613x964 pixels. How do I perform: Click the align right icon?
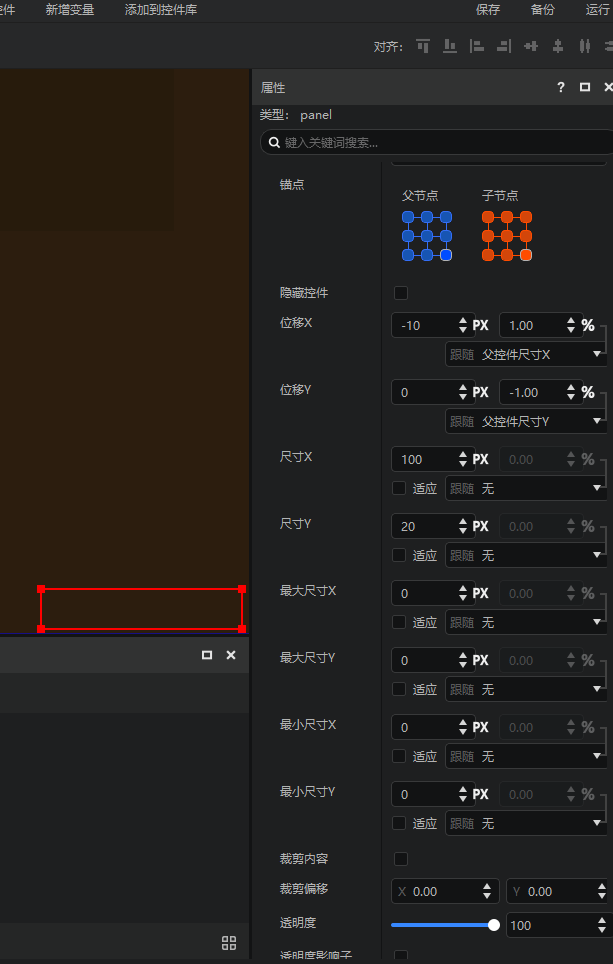(x=504, y=46)
